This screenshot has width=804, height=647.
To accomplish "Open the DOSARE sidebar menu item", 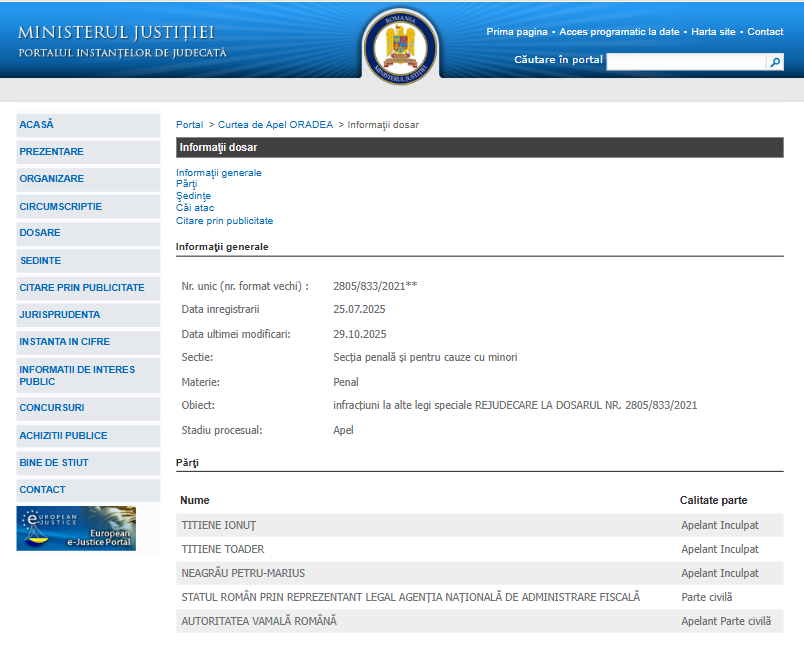I will click(40, 233).
